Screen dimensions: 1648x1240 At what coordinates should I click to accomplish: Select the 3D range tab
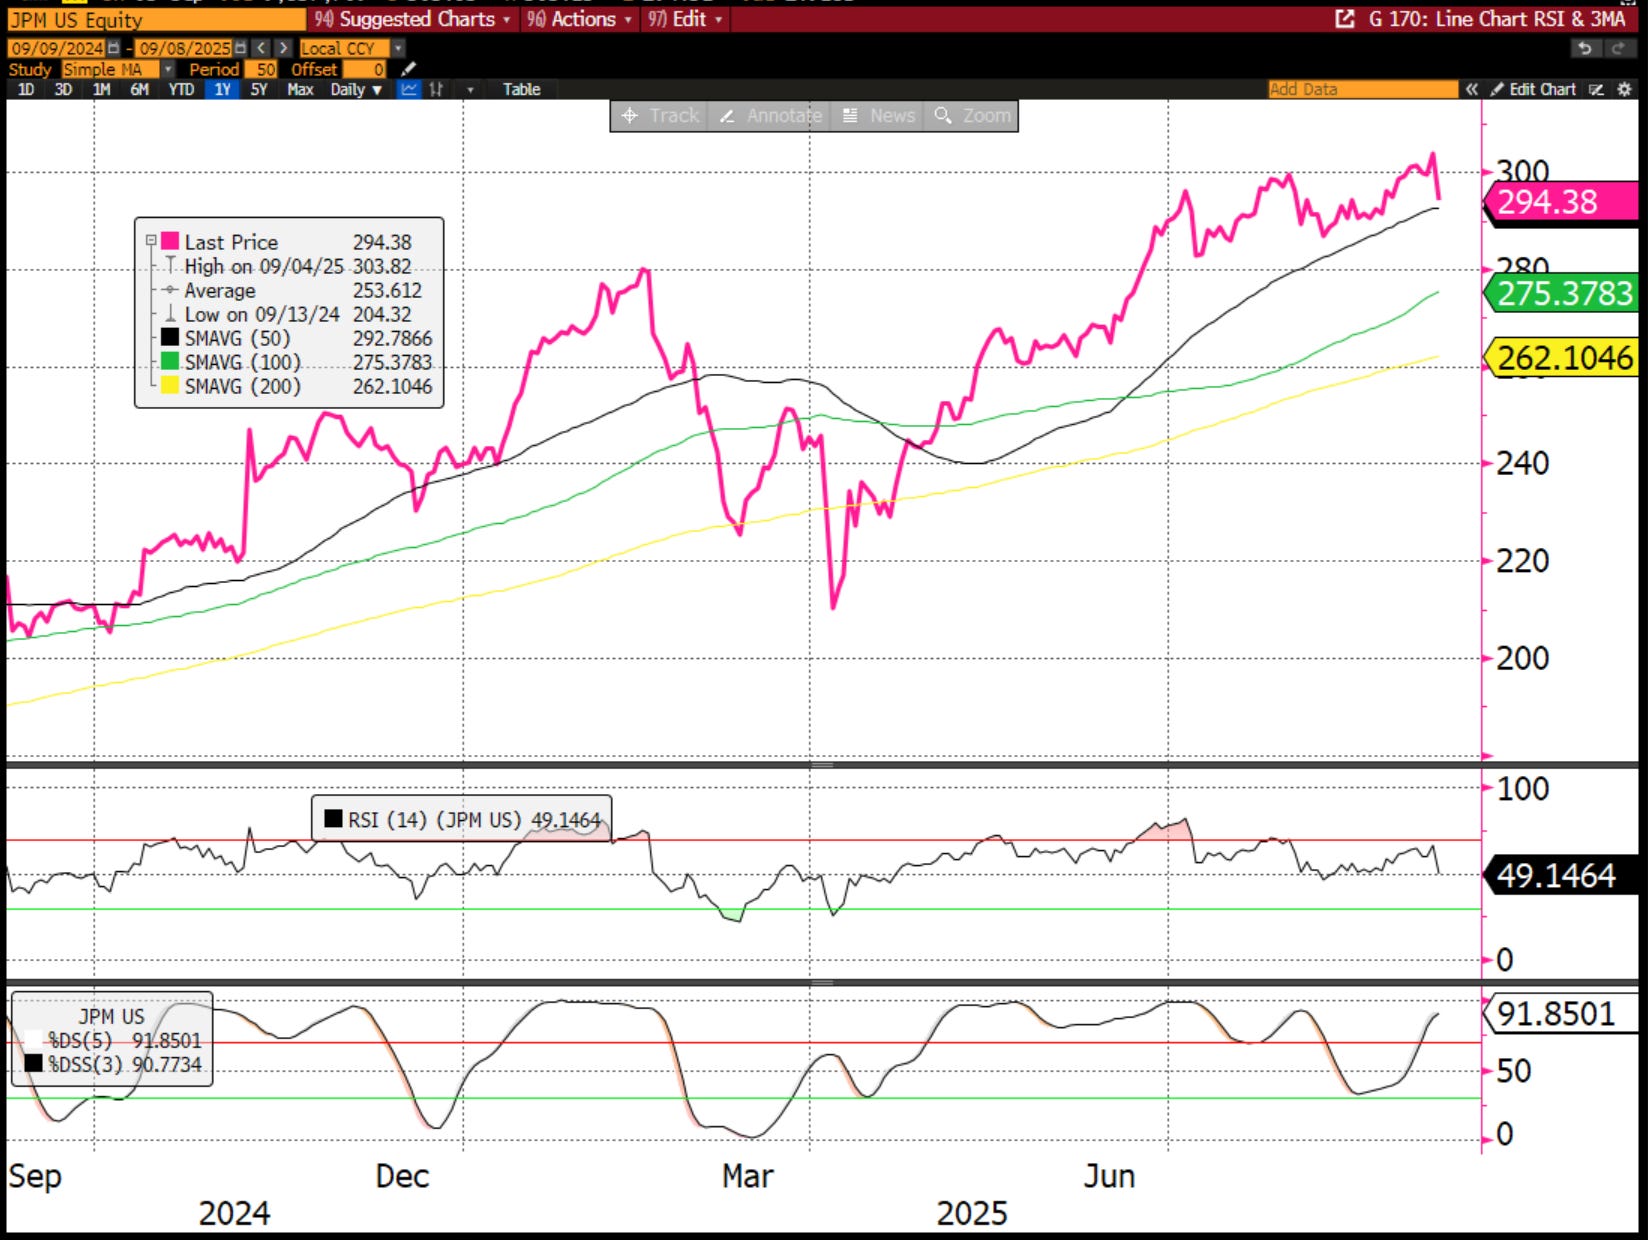tap(63, 89)
